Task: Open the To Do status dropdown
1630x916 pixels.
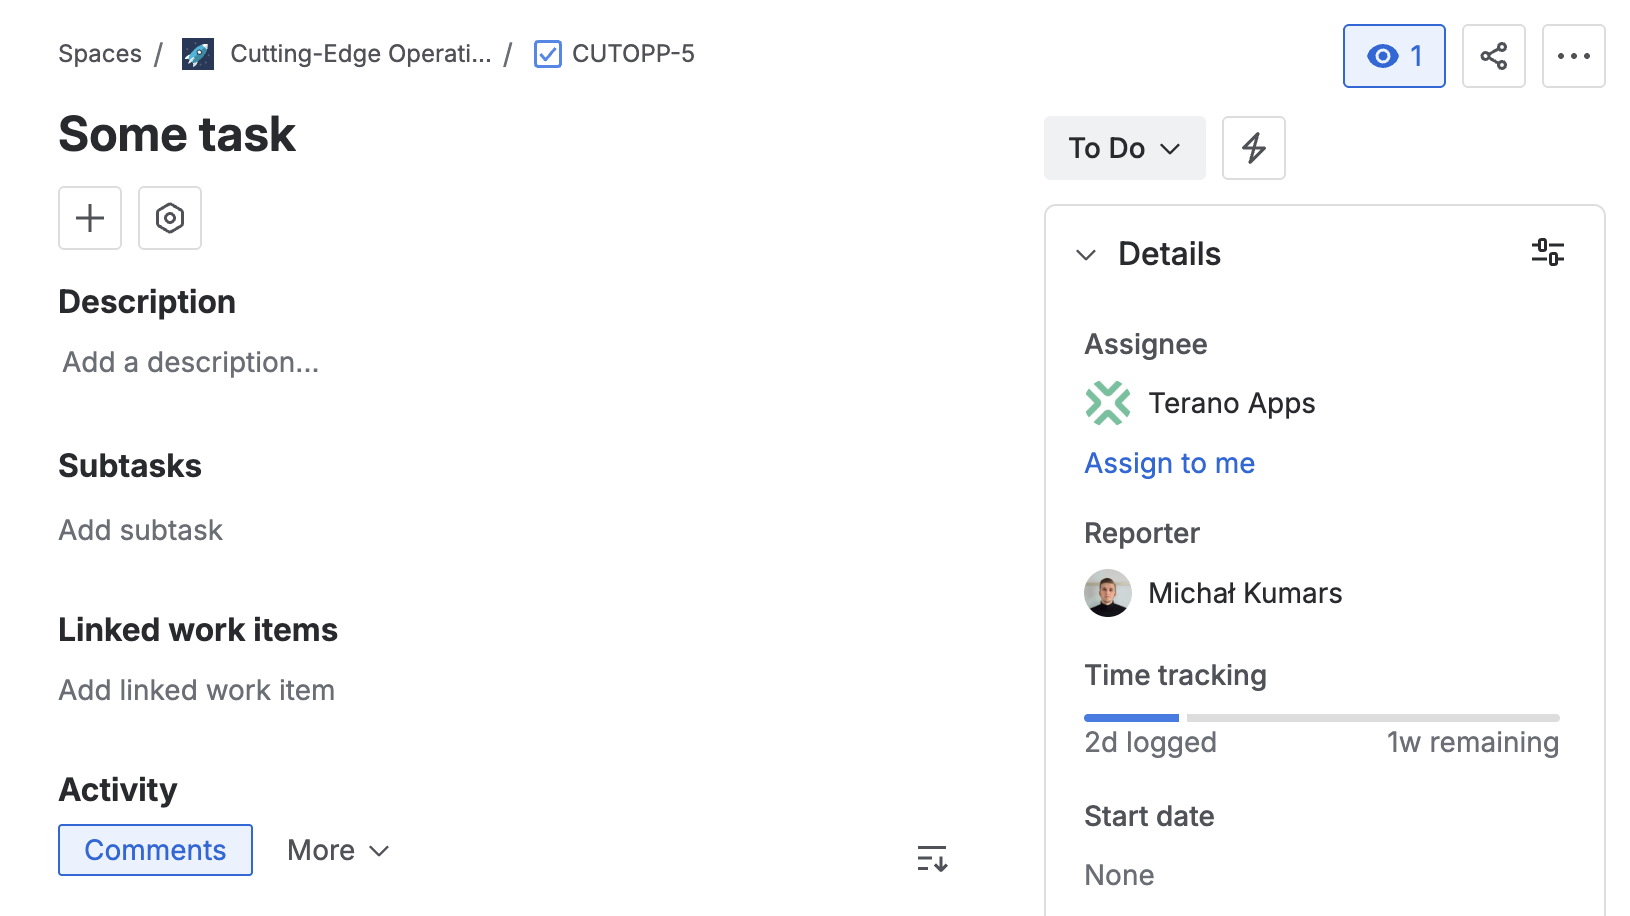Action: (x=1124, y=148)
